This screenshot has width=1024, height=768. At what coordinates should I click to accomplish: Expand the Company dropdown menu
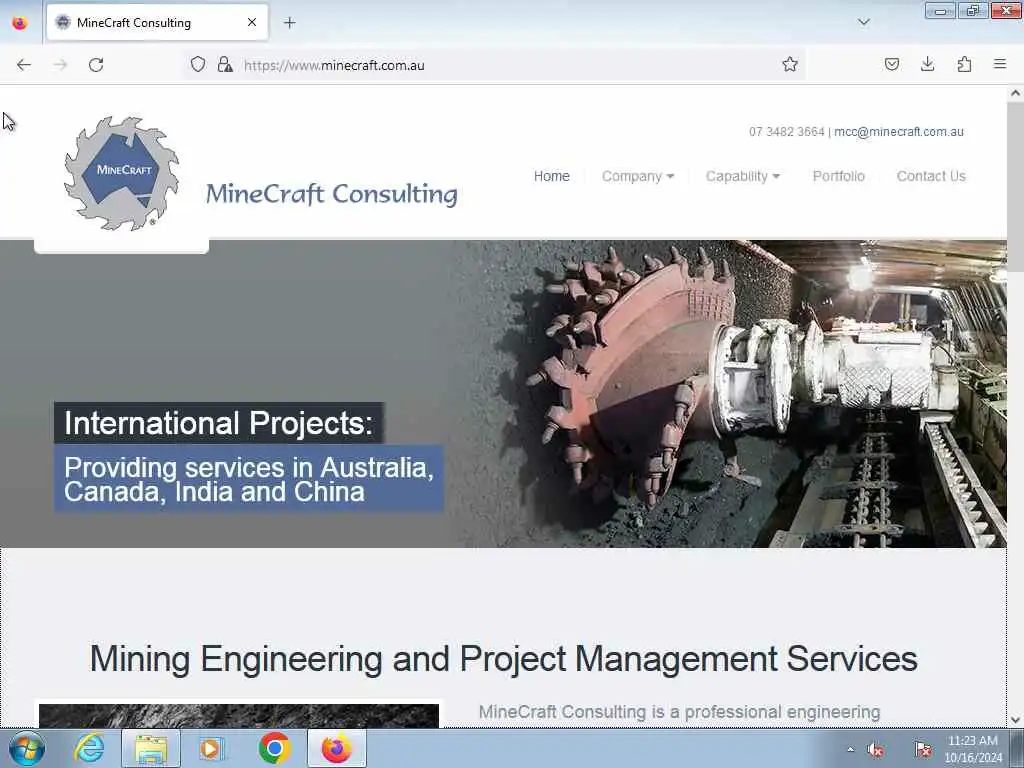point(637,176)
